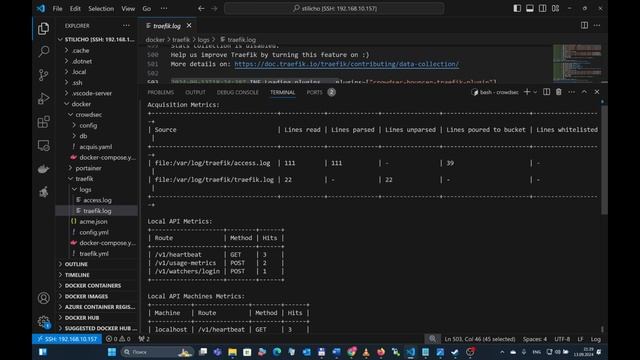Maximize the terminal panel size

pyautogui.click(x=584, y=92)
